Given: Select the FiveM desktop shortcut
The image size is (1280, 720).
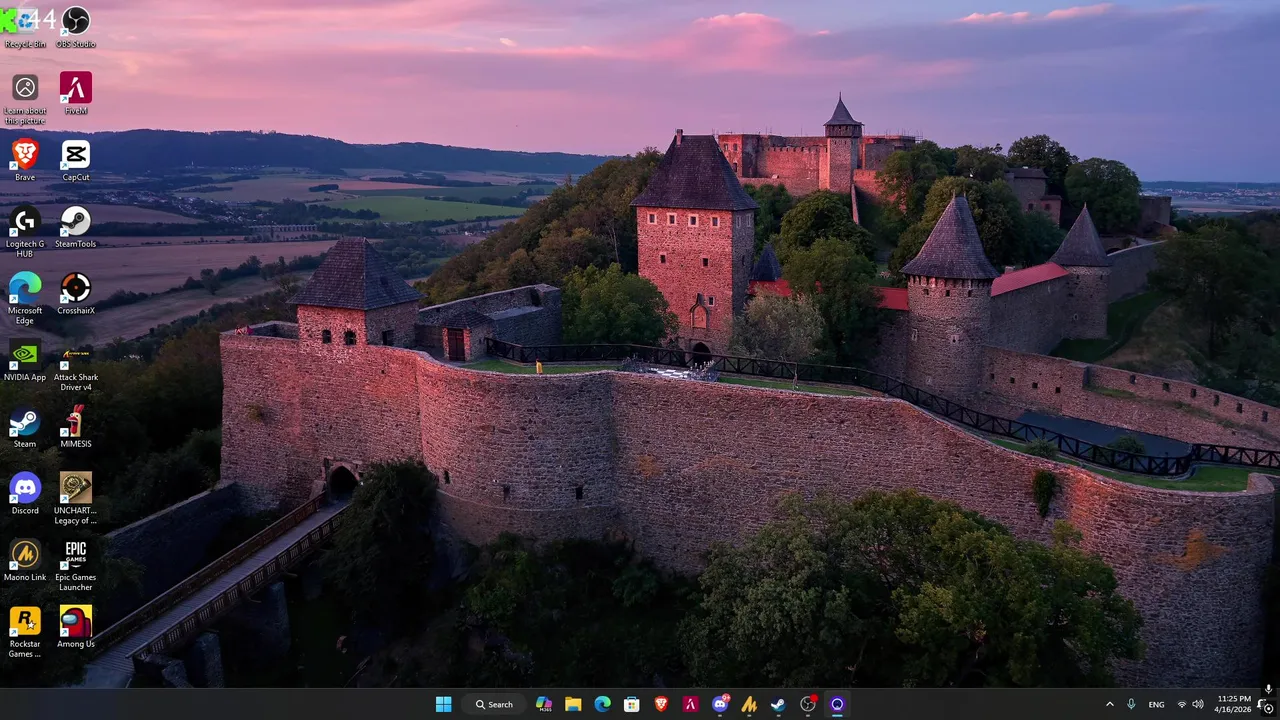Looking at the screenshot, I should coord(75,94).
